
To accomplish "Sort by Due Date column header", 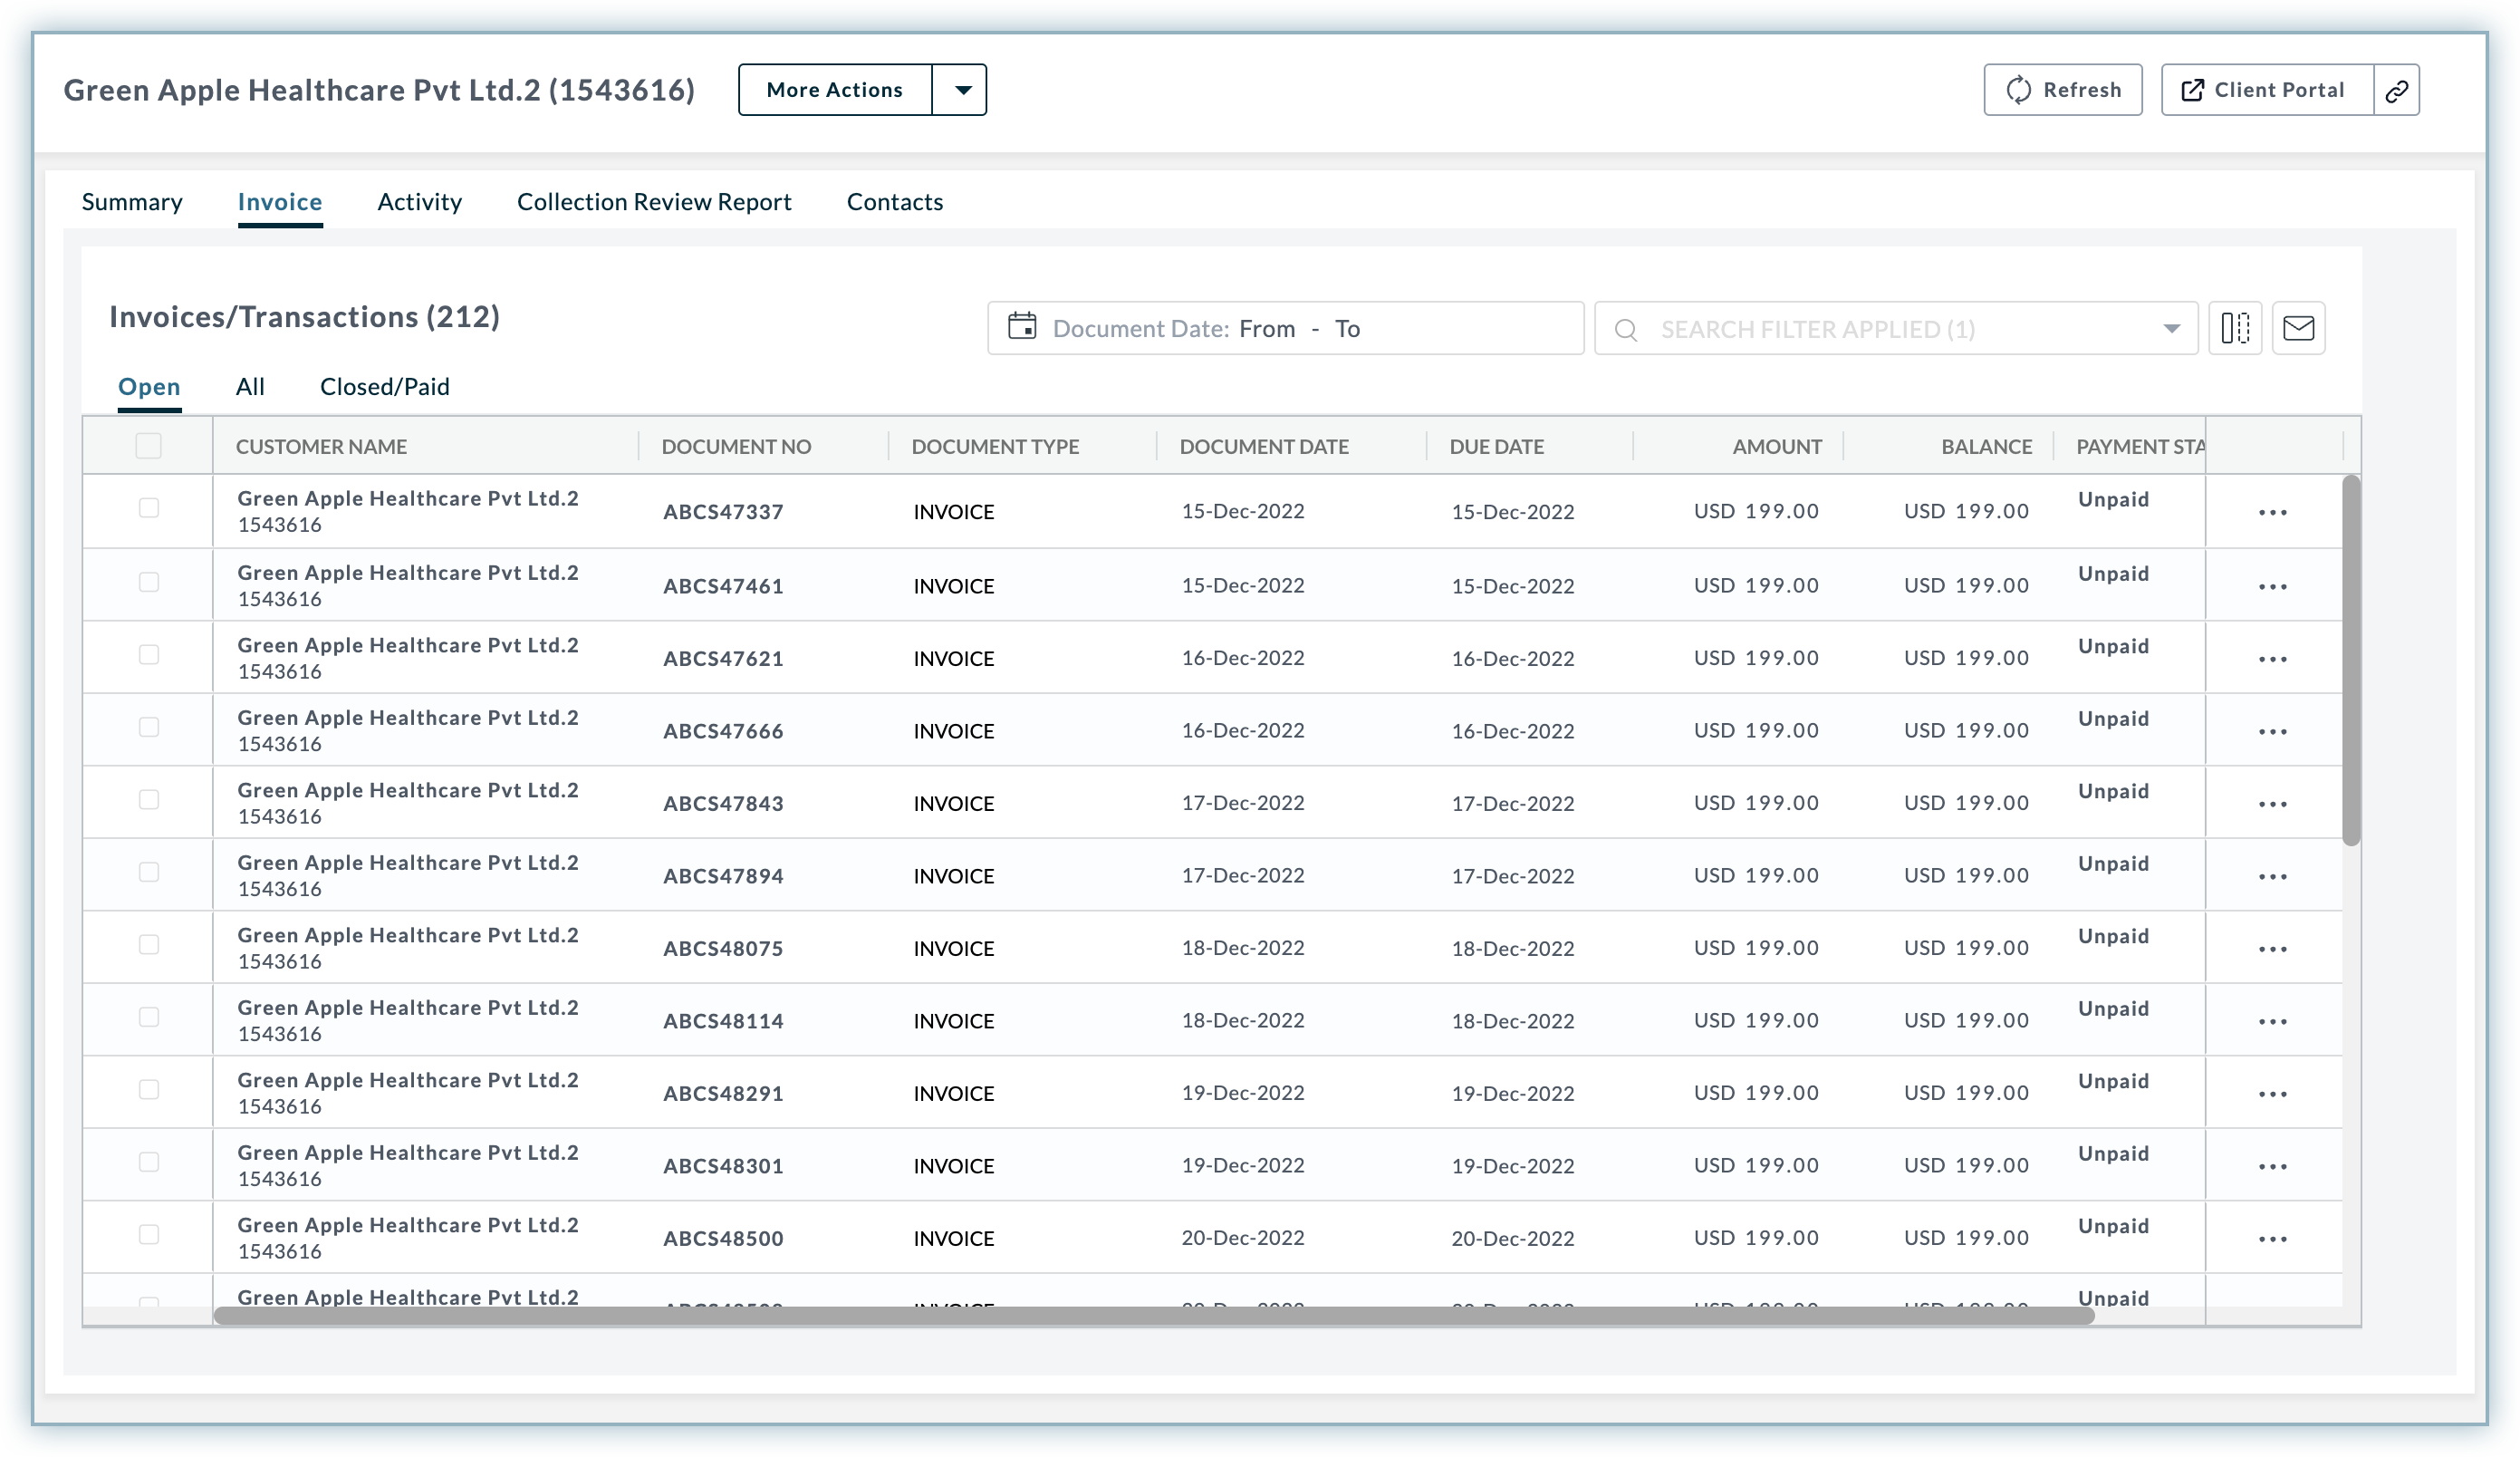I will pos(1497,447).
